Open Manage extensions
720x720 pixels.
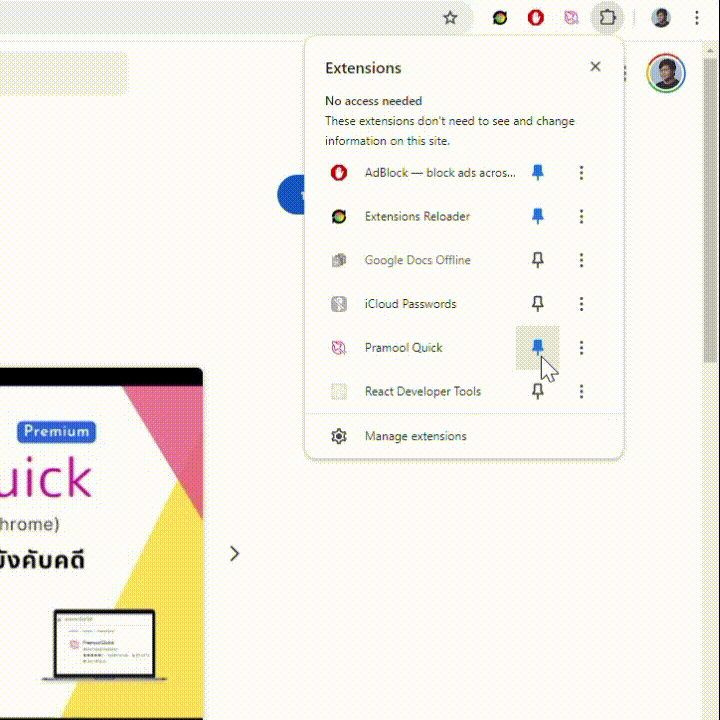pyautogui.click(x=464, y=436)
